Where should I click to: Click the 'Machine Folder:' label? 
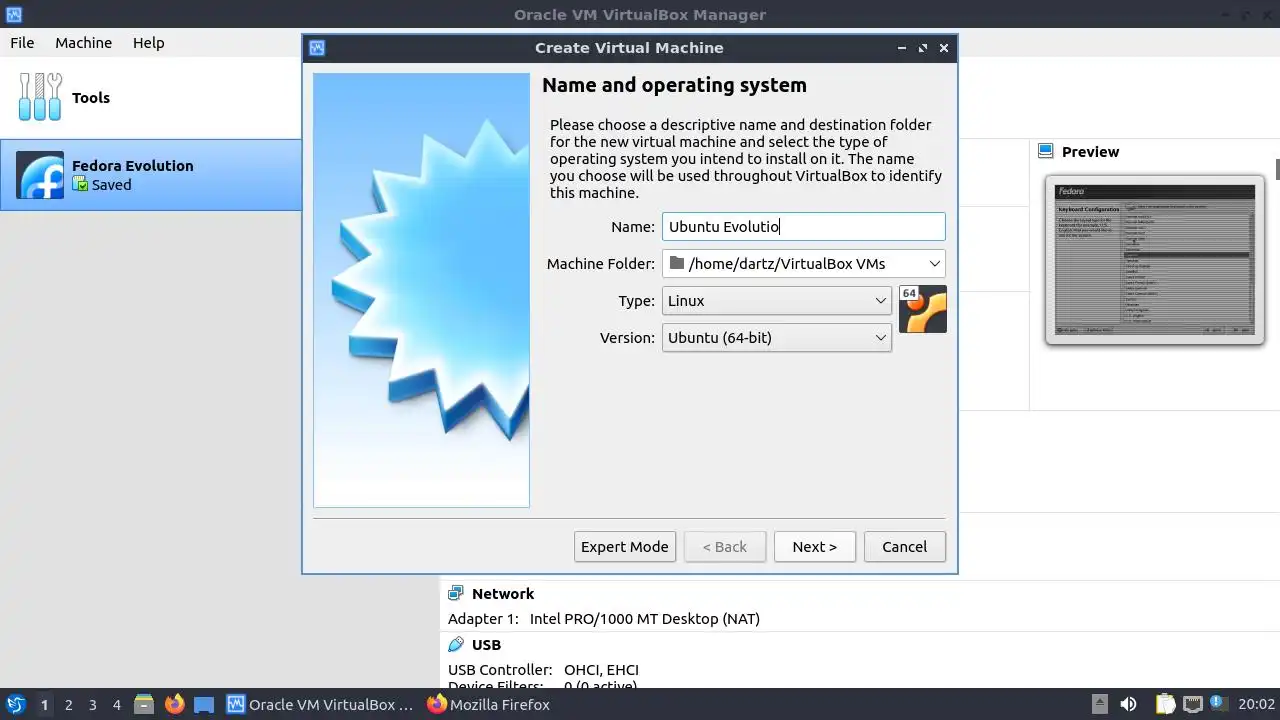click(x=601, y=264)
